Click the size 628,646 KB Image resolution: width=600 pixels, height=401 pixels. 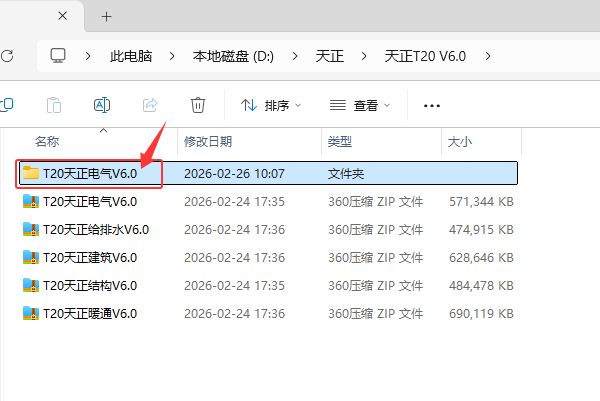481,258
